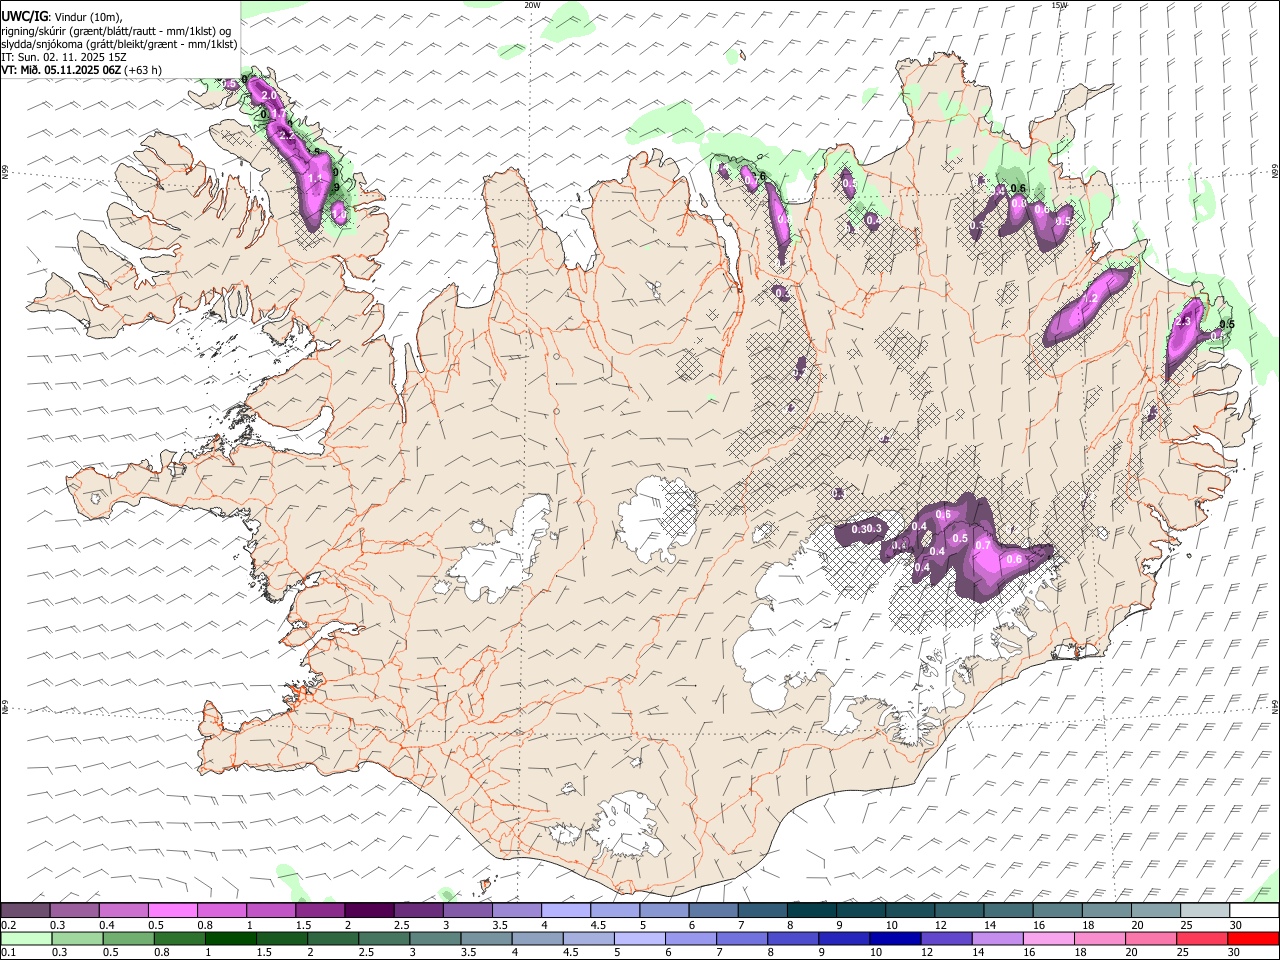1280x960 pixels.
Task: Select the bright red swatch labeled 30 in lower legend
Action: 1252,938
